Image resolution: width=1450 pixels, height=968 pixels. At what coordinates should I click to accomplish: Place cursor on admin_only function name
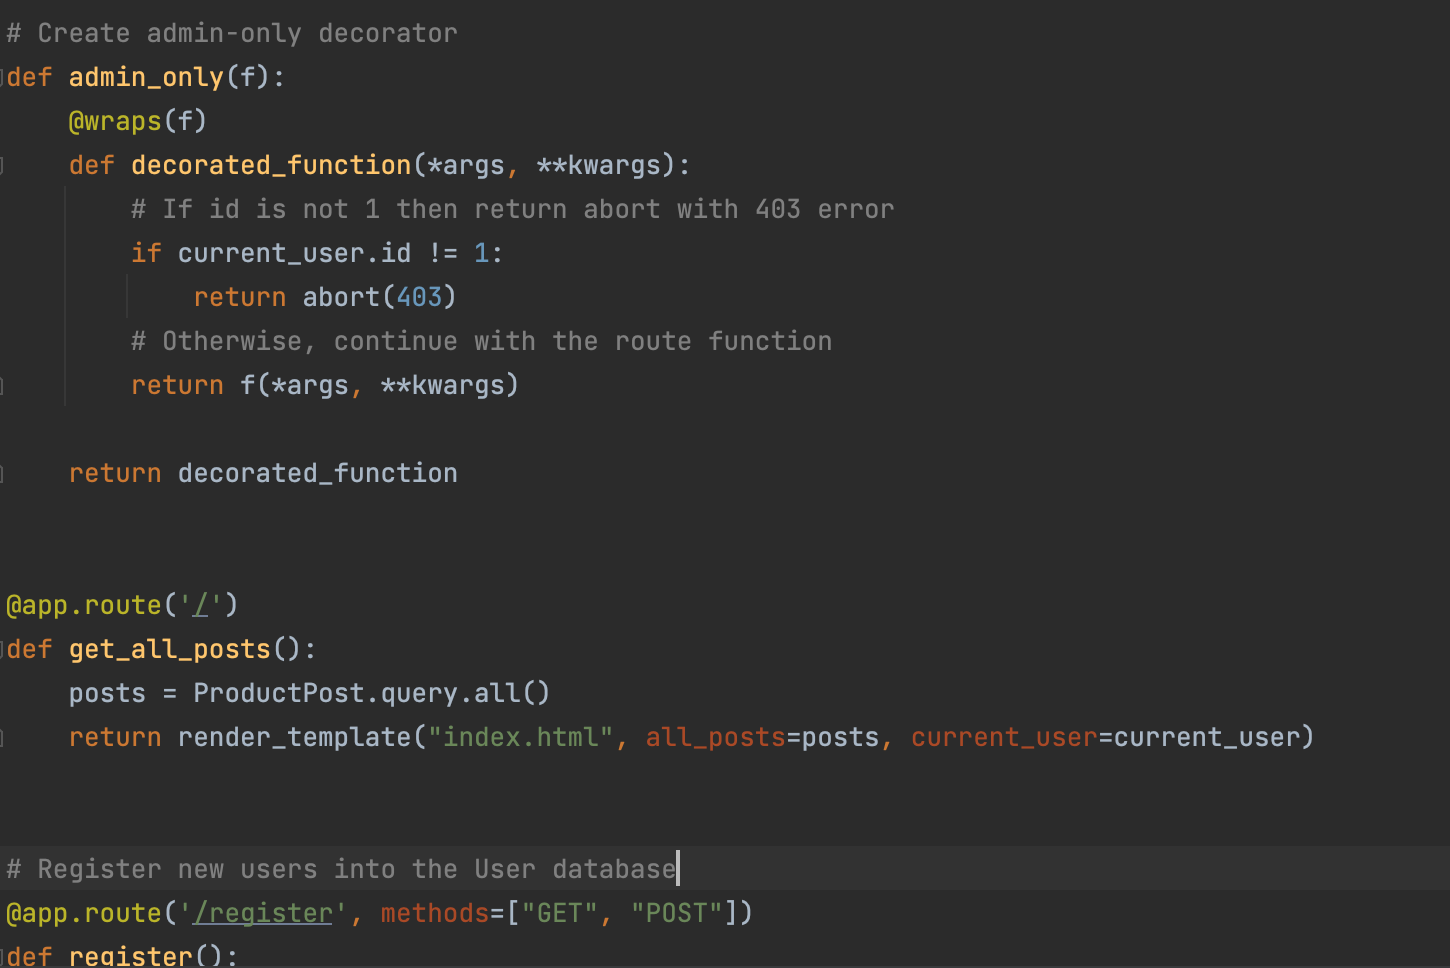[146, 77]
